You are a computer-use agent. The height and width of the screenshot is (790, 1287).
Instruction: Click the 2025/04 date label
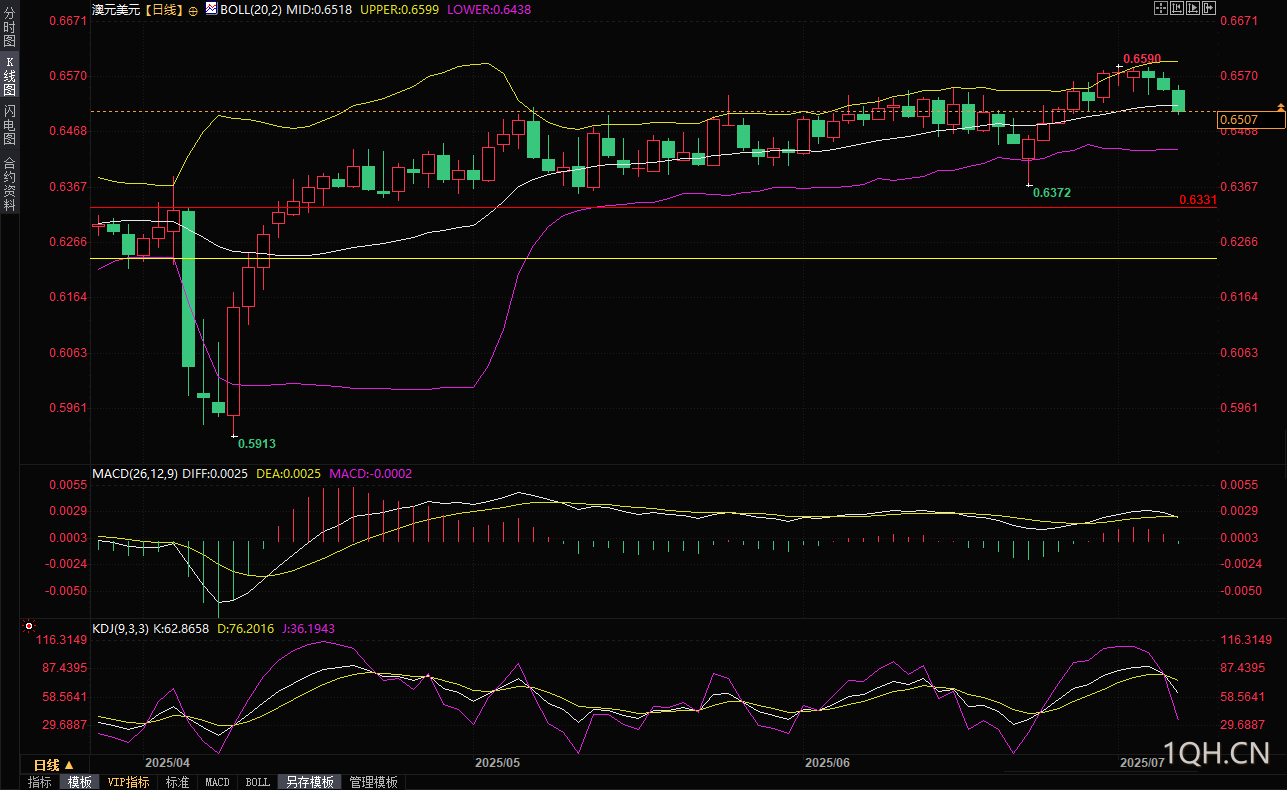click(168, 762)
